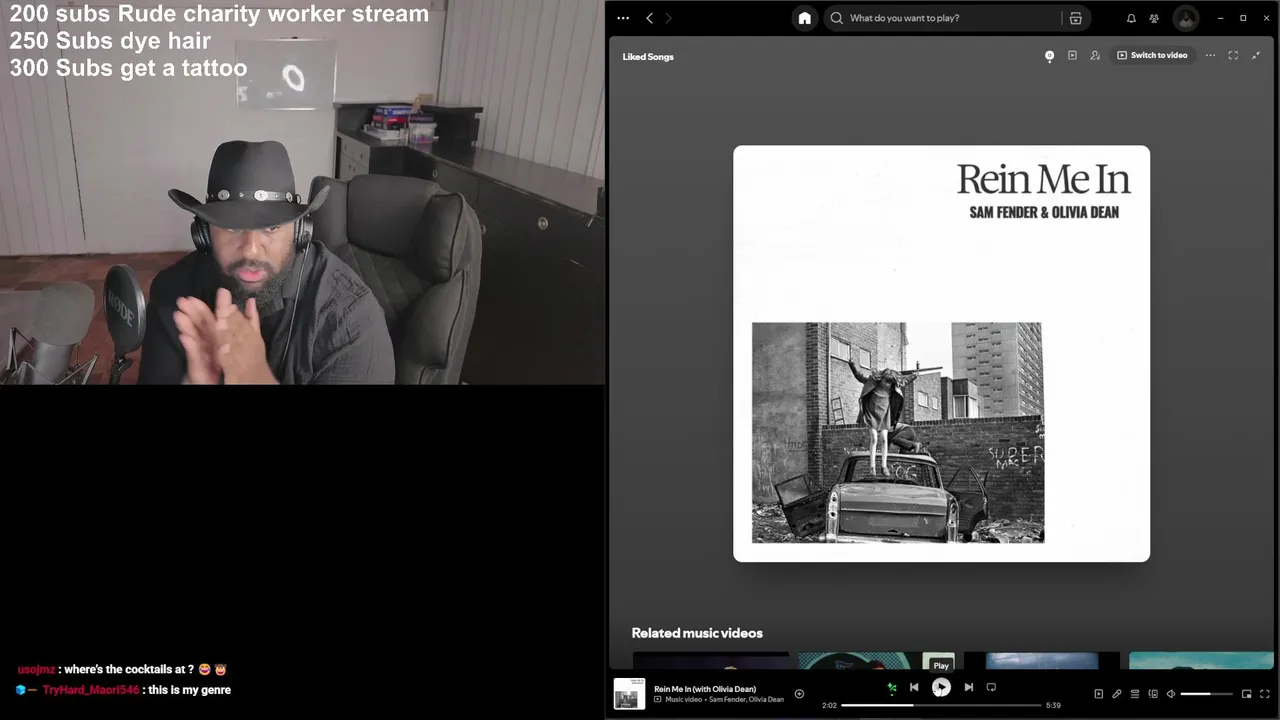Click the round Play button in player bar
The width and height of the screenshot is (1280, 720).
[941, 687]
